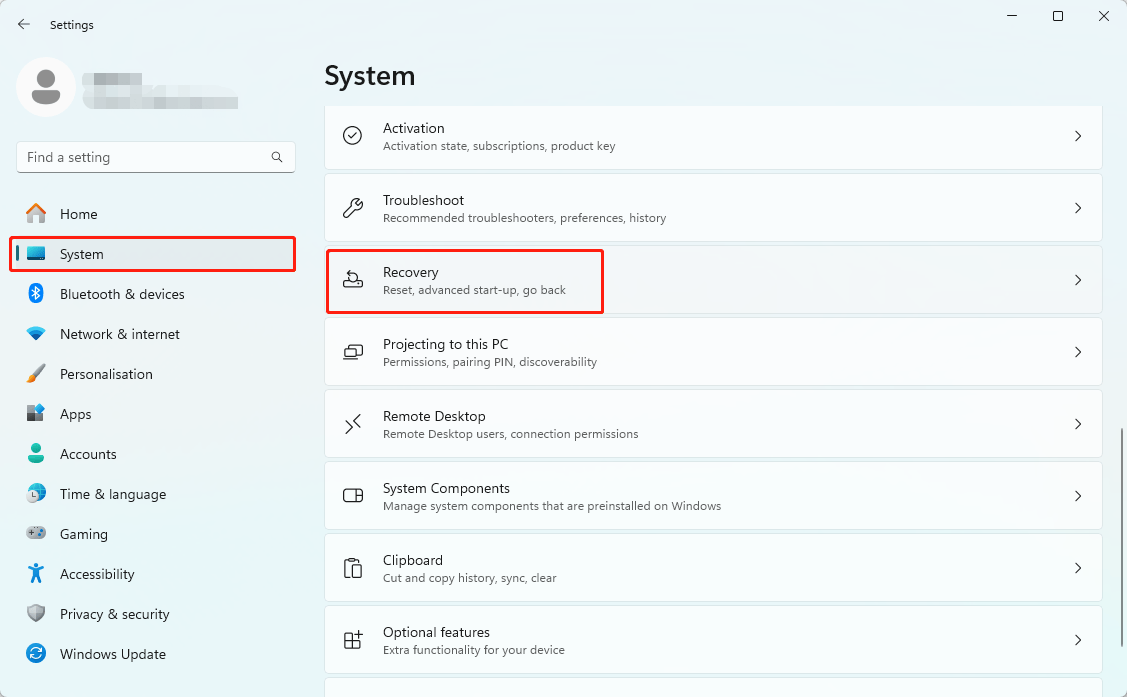Click the Time & language clock icon
Viewport: 1127px width, 697px height.
(36, 494)
